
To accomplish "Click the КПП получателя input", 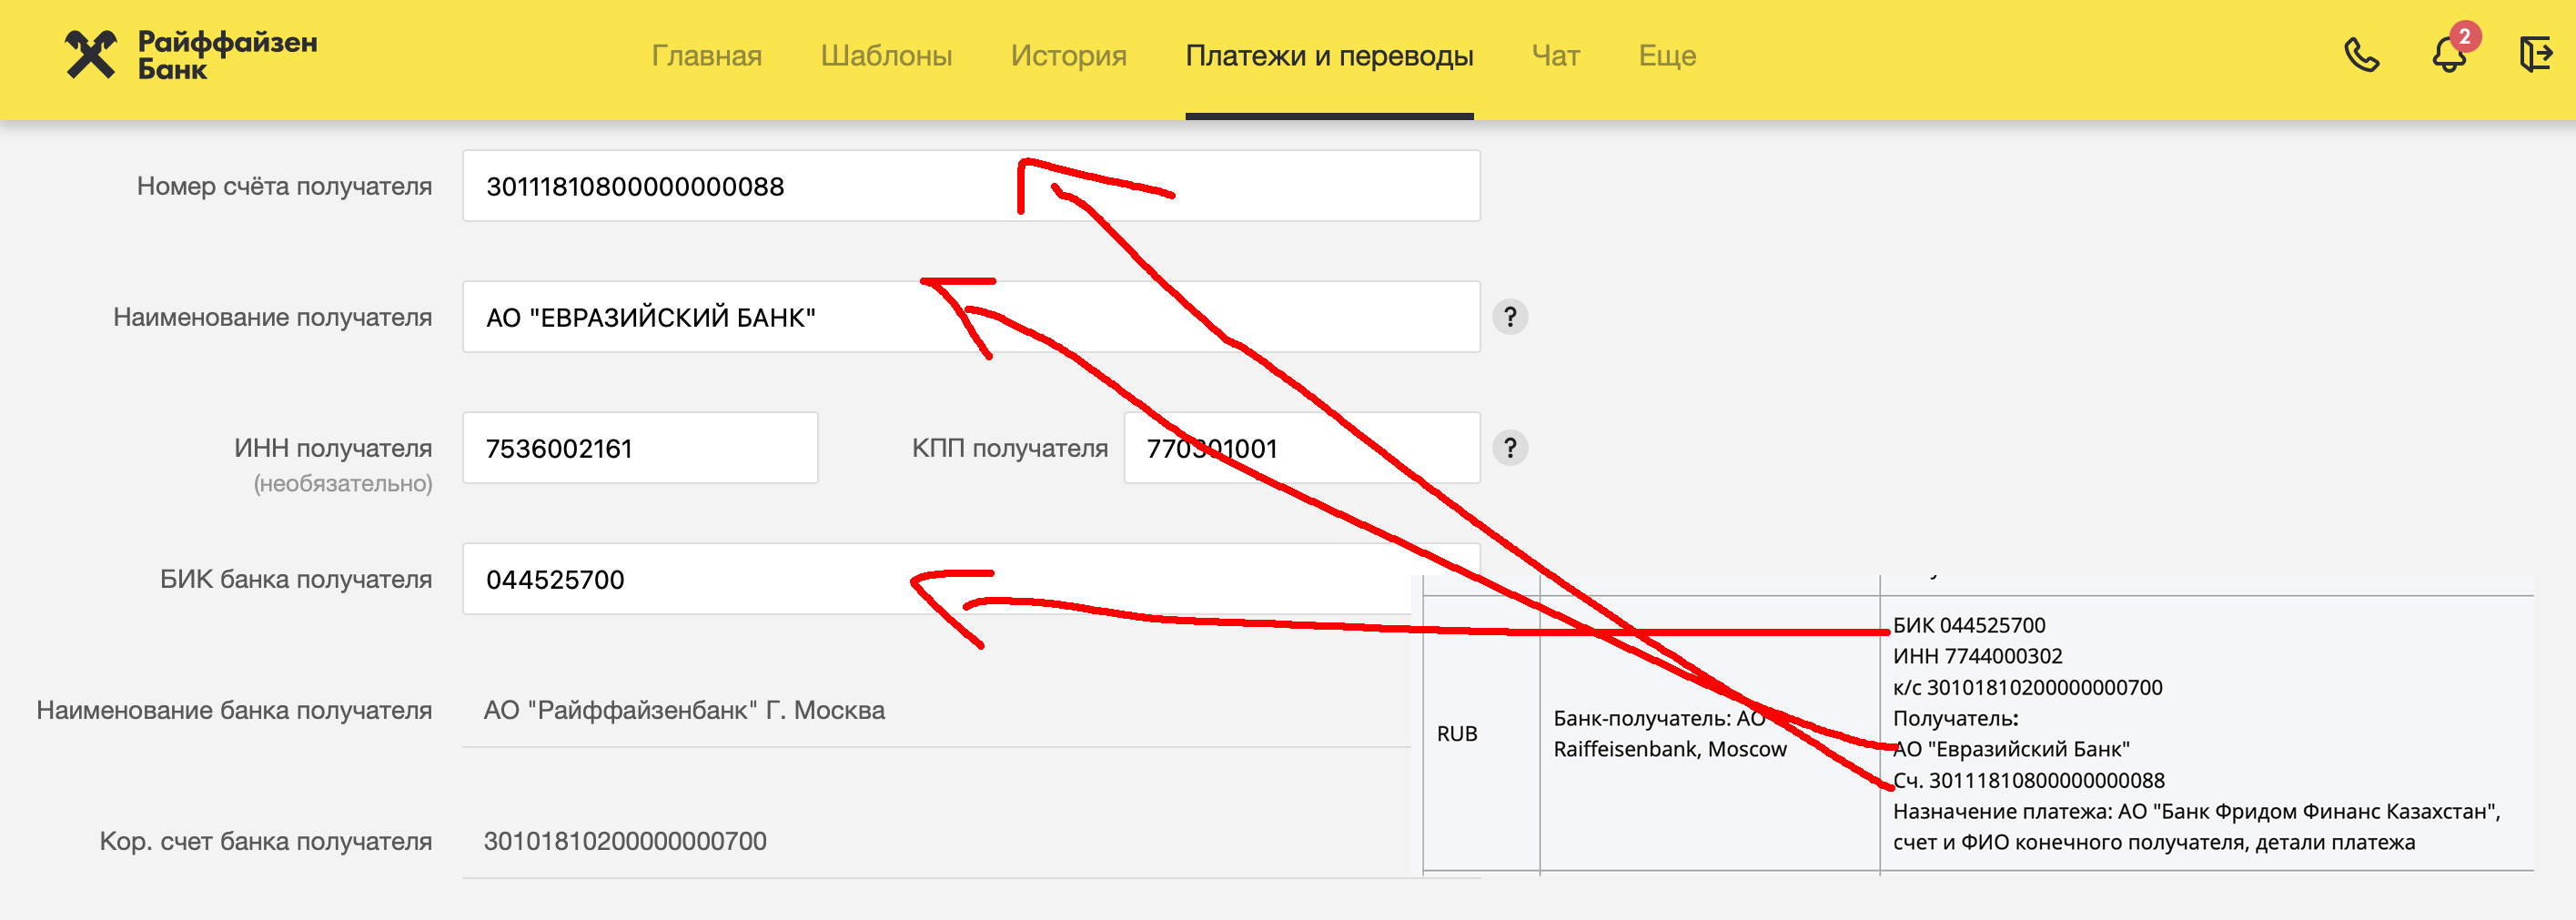I will coord(1302,448).
